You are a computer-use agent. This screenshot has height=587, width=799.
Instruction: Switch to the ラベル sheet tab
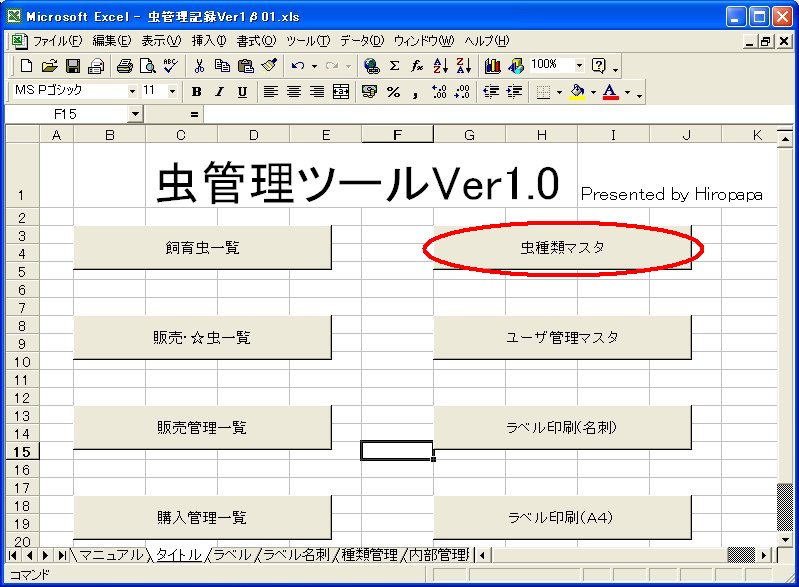point(231,555)
